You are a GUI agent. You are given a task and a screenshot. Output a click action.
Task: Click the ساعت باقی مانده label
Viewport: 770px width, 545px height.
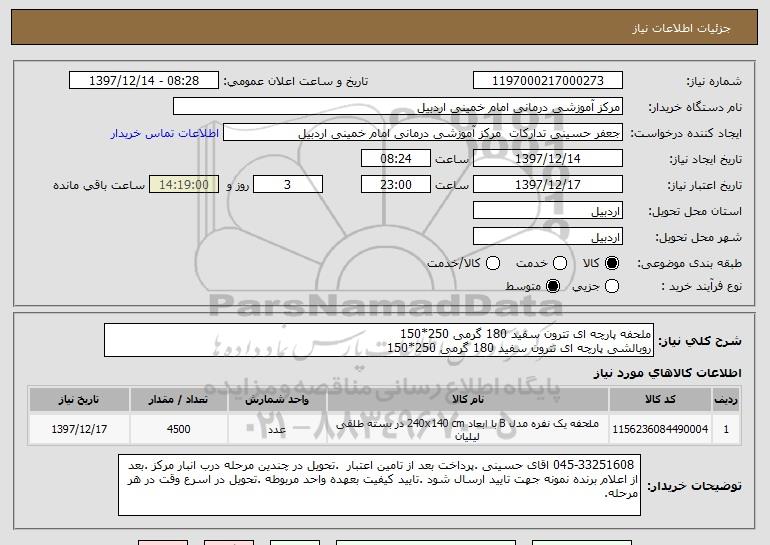tap(99, 185)
